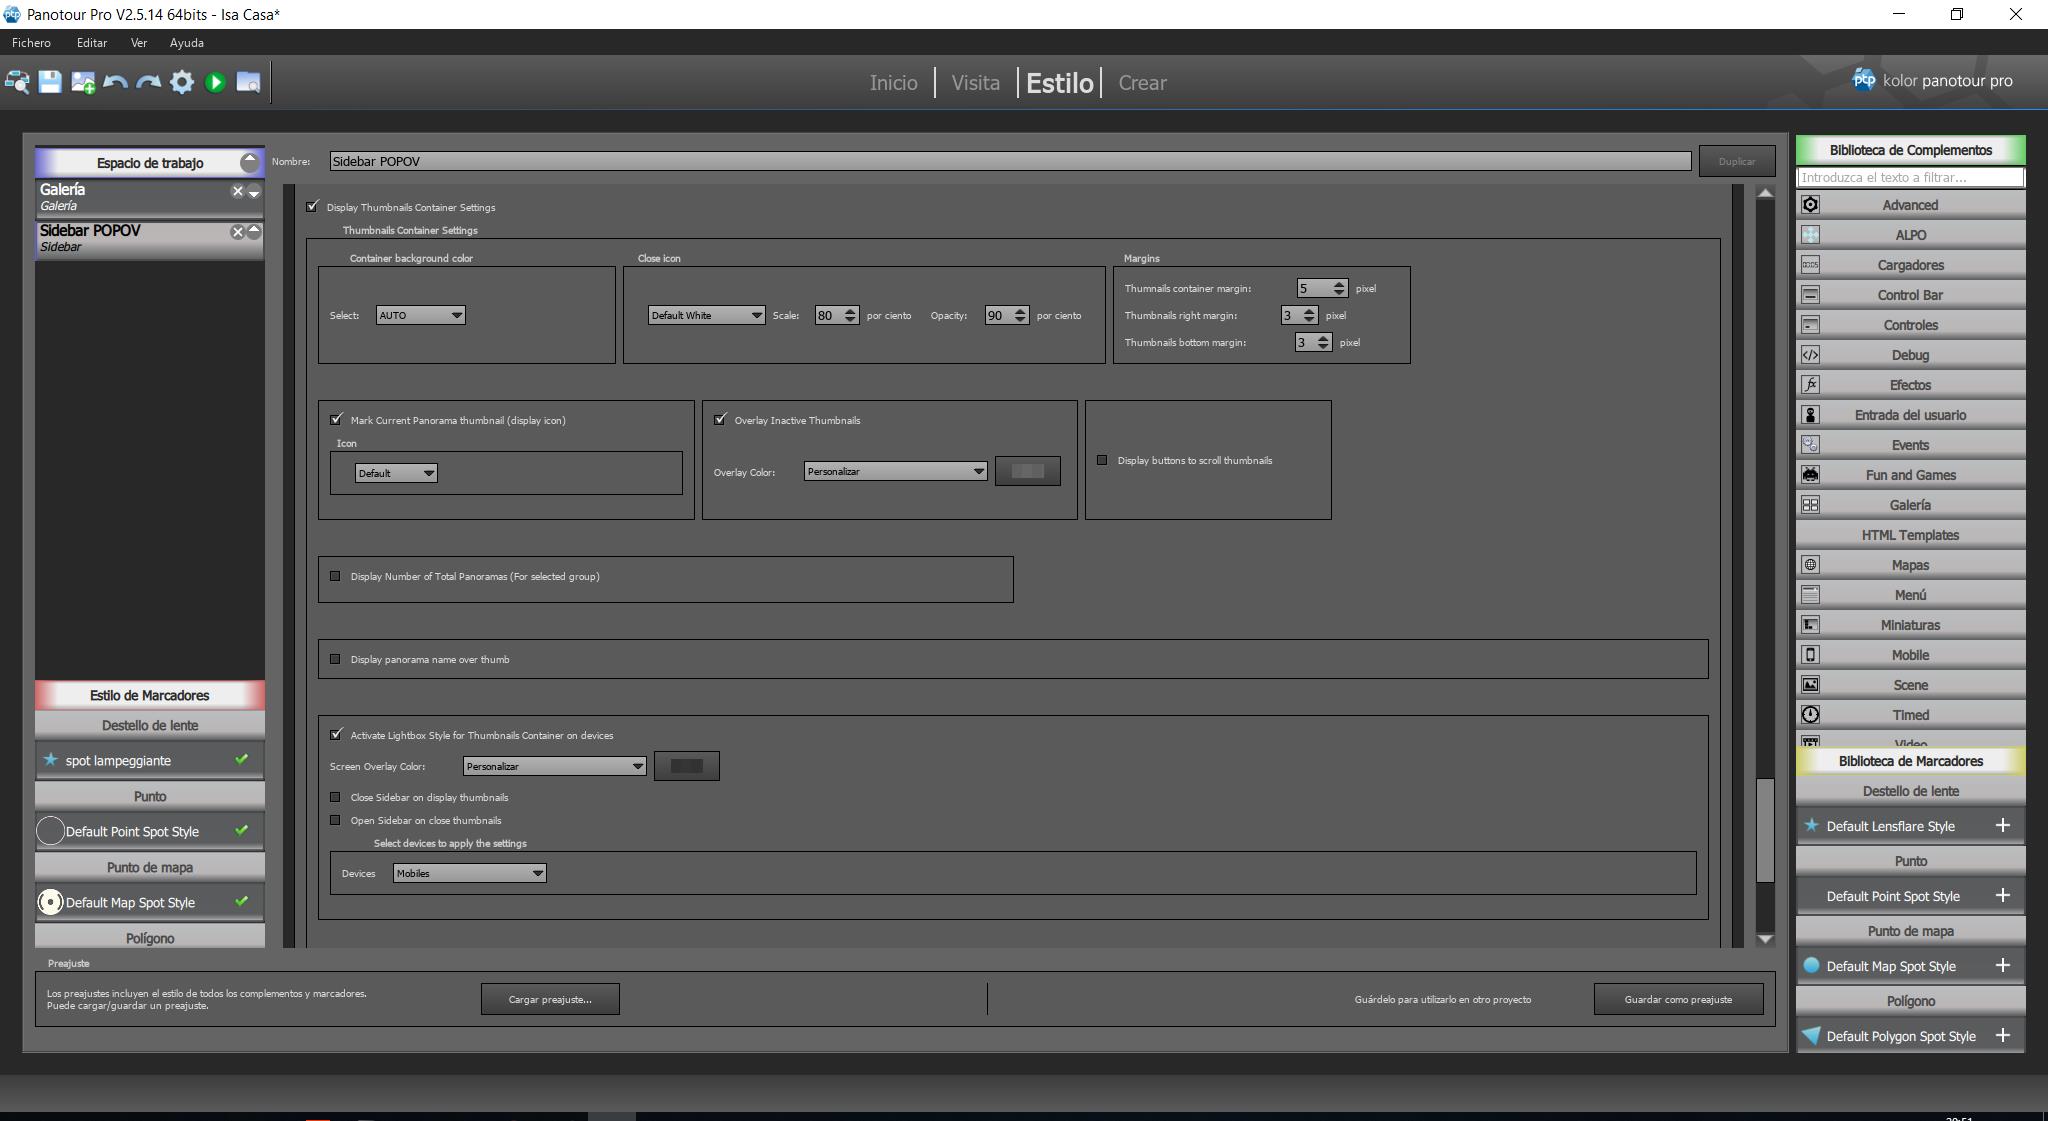Enable Display panorama name over thumb
This screenshot has height=1121, width=2048.
(335, 659)
